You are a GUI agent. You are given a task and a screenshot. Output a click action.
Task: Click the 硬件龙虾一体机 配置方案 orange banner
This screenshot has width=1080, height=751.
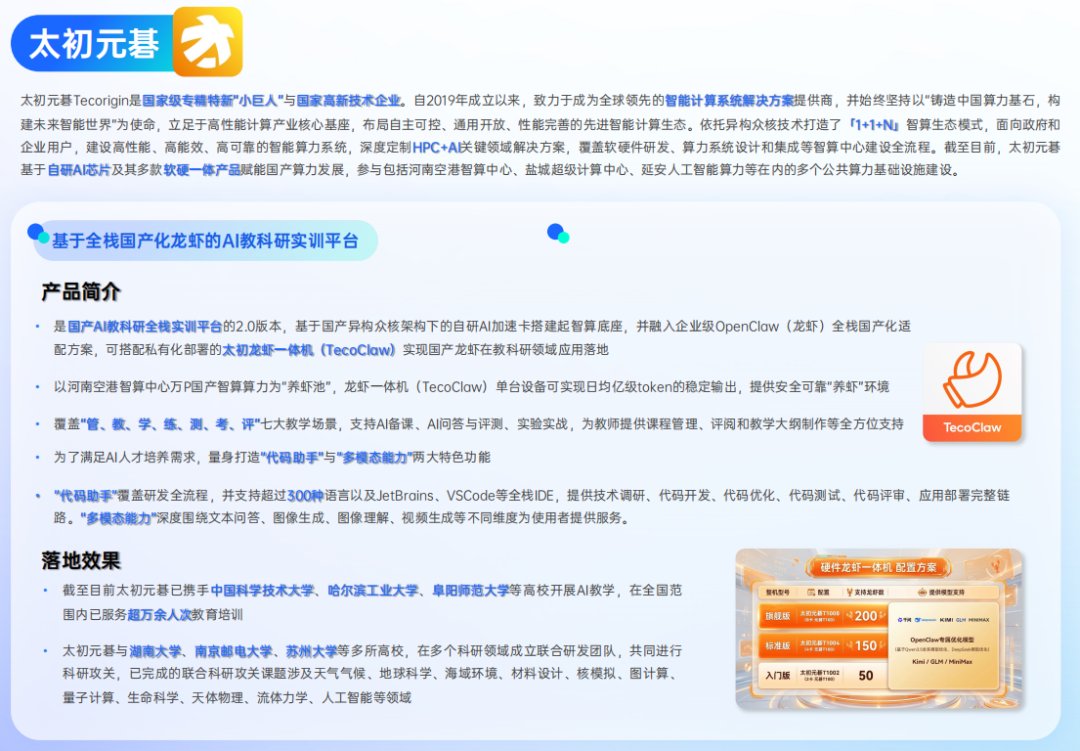[x=878, y=567]
